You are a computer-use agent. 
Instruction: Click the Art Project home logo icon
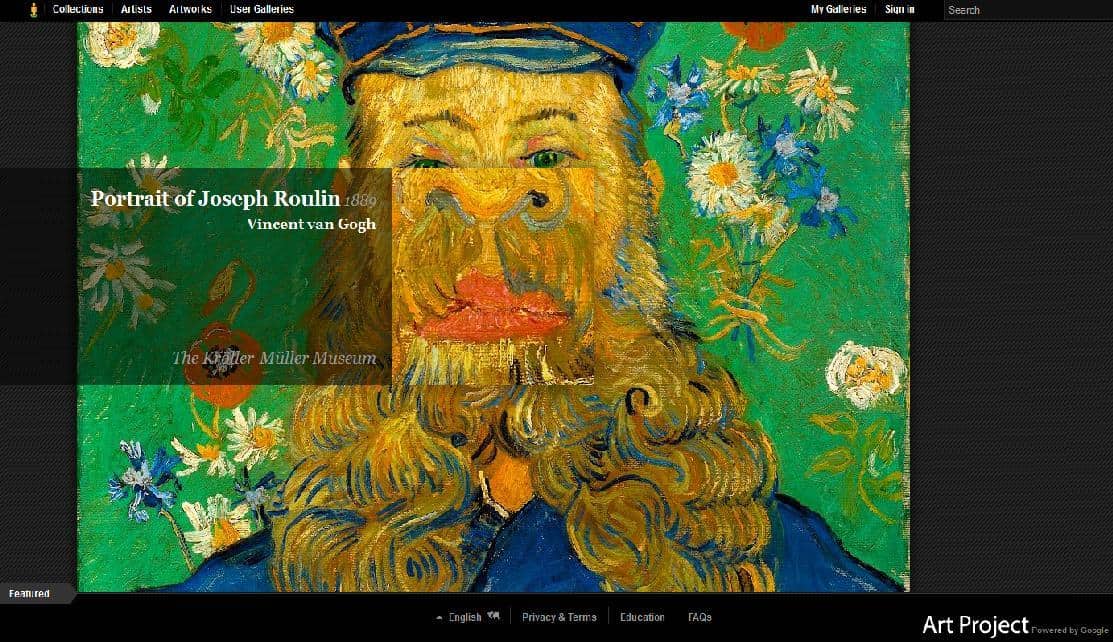(33, 10)
